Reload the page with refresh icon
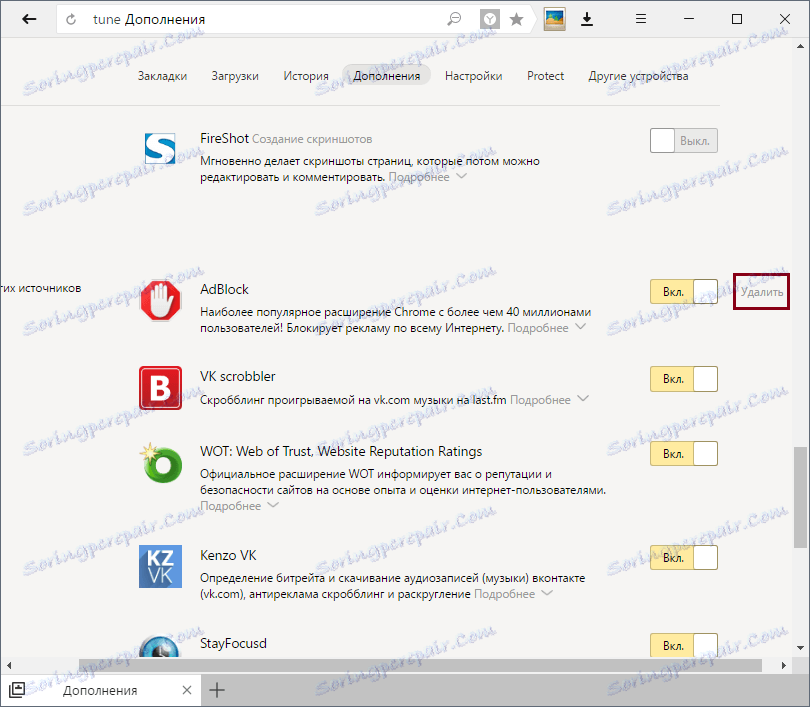This screenshot has width=810, height=707. (x=71, y=20)
